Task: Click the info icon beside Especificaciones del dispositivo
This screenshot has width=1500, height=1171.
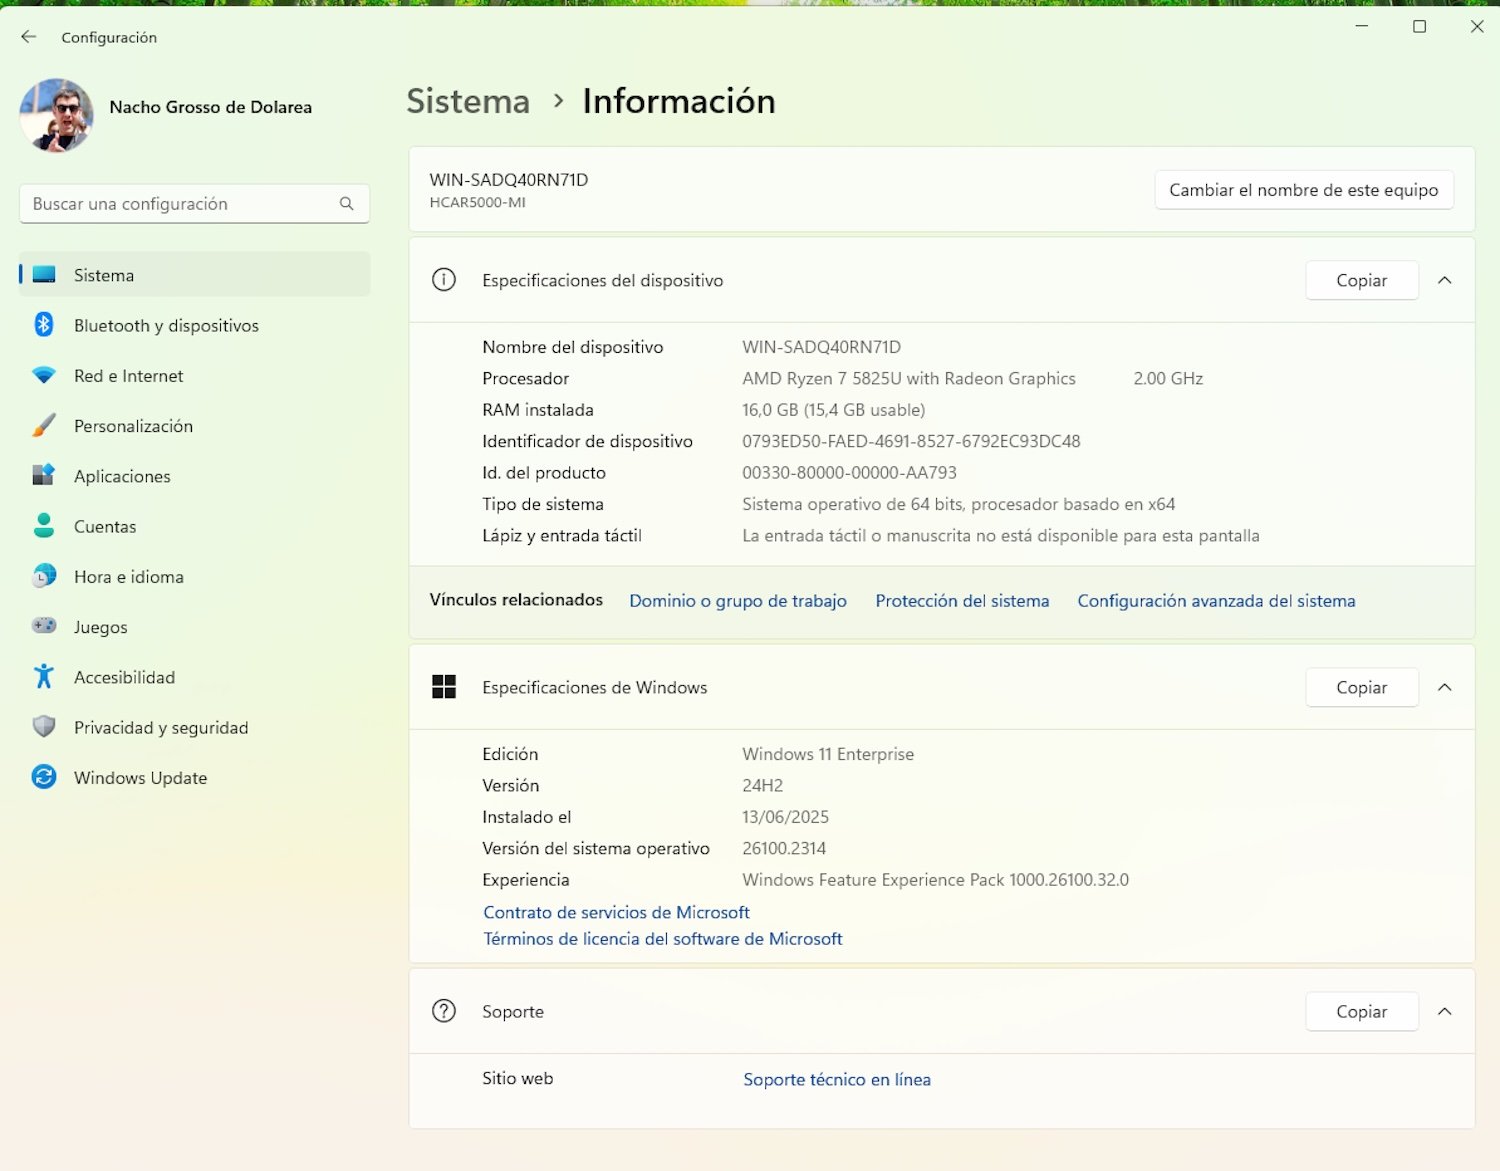Action: [x=444, y=280]
